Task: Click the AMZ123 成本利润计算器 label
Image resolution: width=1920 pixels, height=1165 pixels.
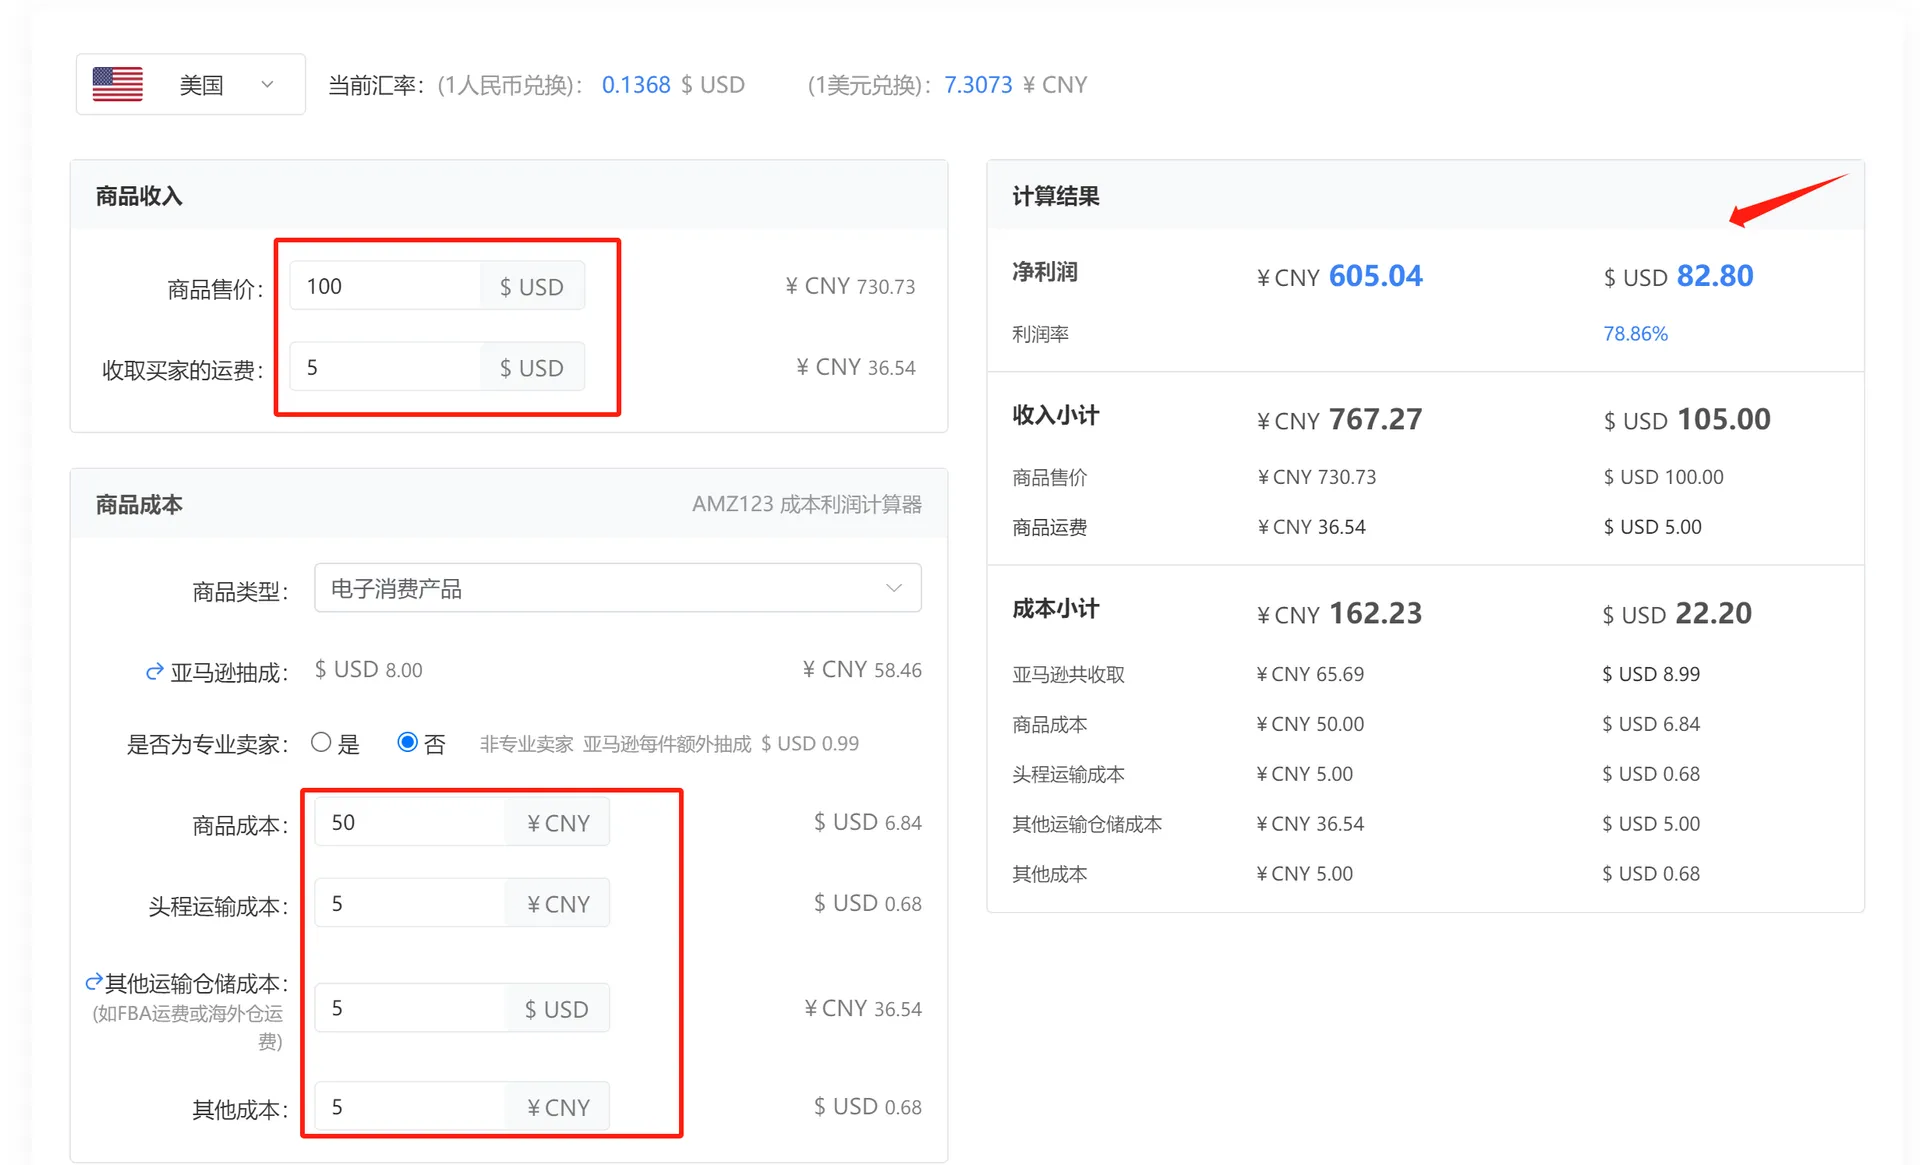Action: (x=806, y=504)
